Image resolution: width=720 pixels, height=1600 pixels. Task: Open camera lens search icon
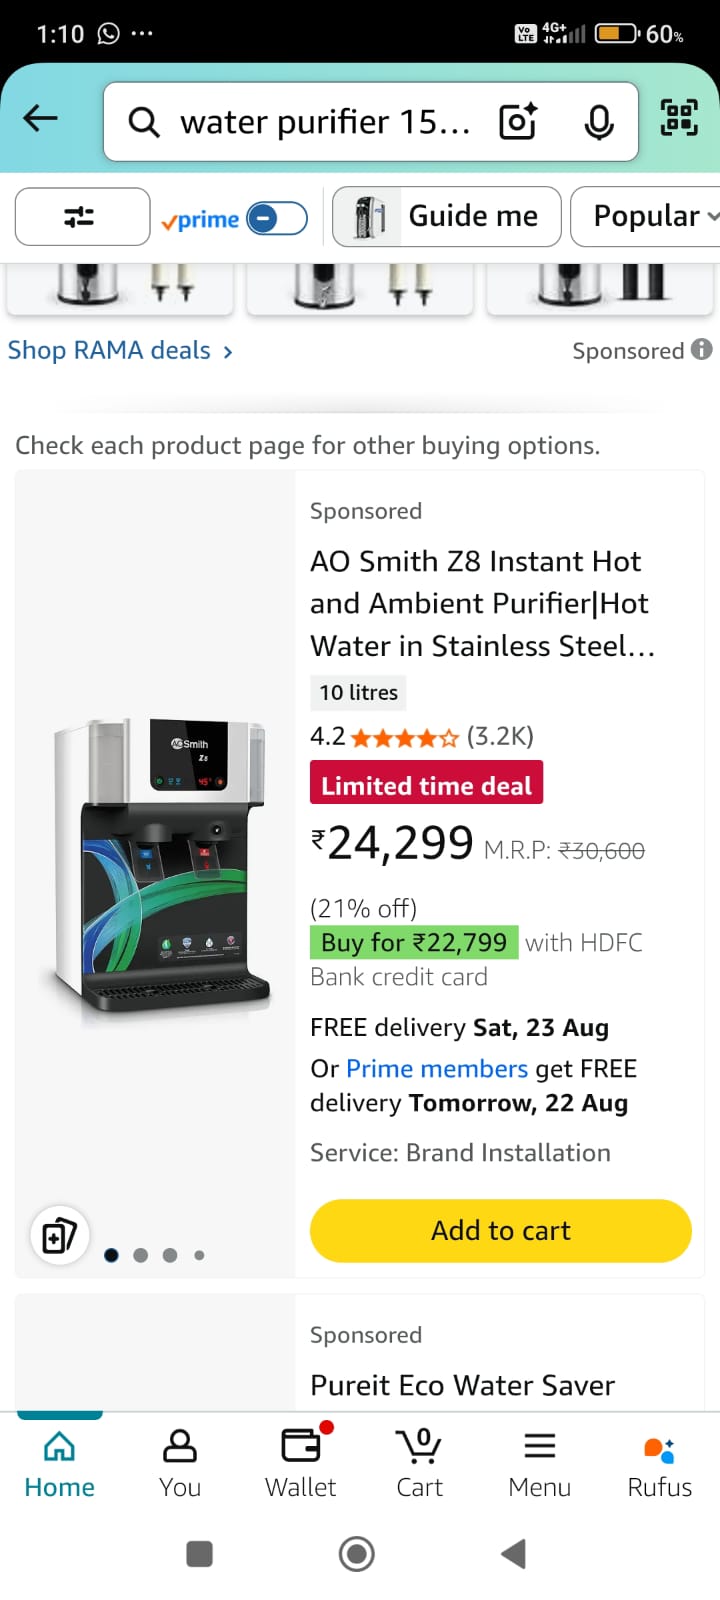(x=518, y=122)
